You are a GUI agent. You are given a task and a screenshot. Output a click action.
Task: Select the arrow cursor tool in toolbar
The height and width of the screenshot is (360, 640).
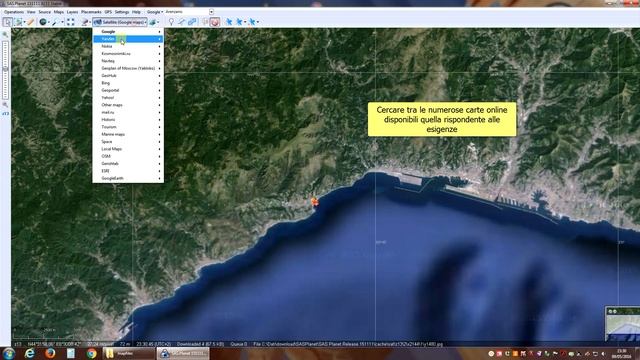click(x=8, y=22)
